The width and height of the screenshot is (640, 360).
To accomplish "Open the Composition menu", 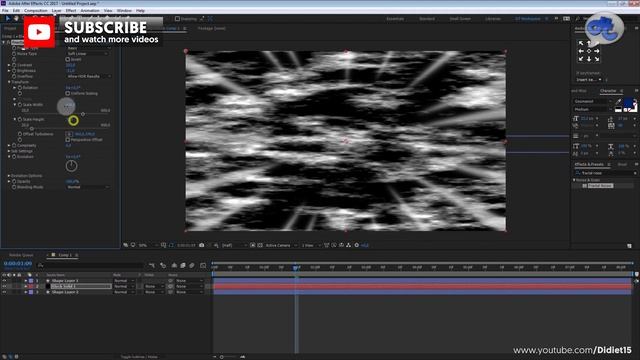I will click(36, 11).
